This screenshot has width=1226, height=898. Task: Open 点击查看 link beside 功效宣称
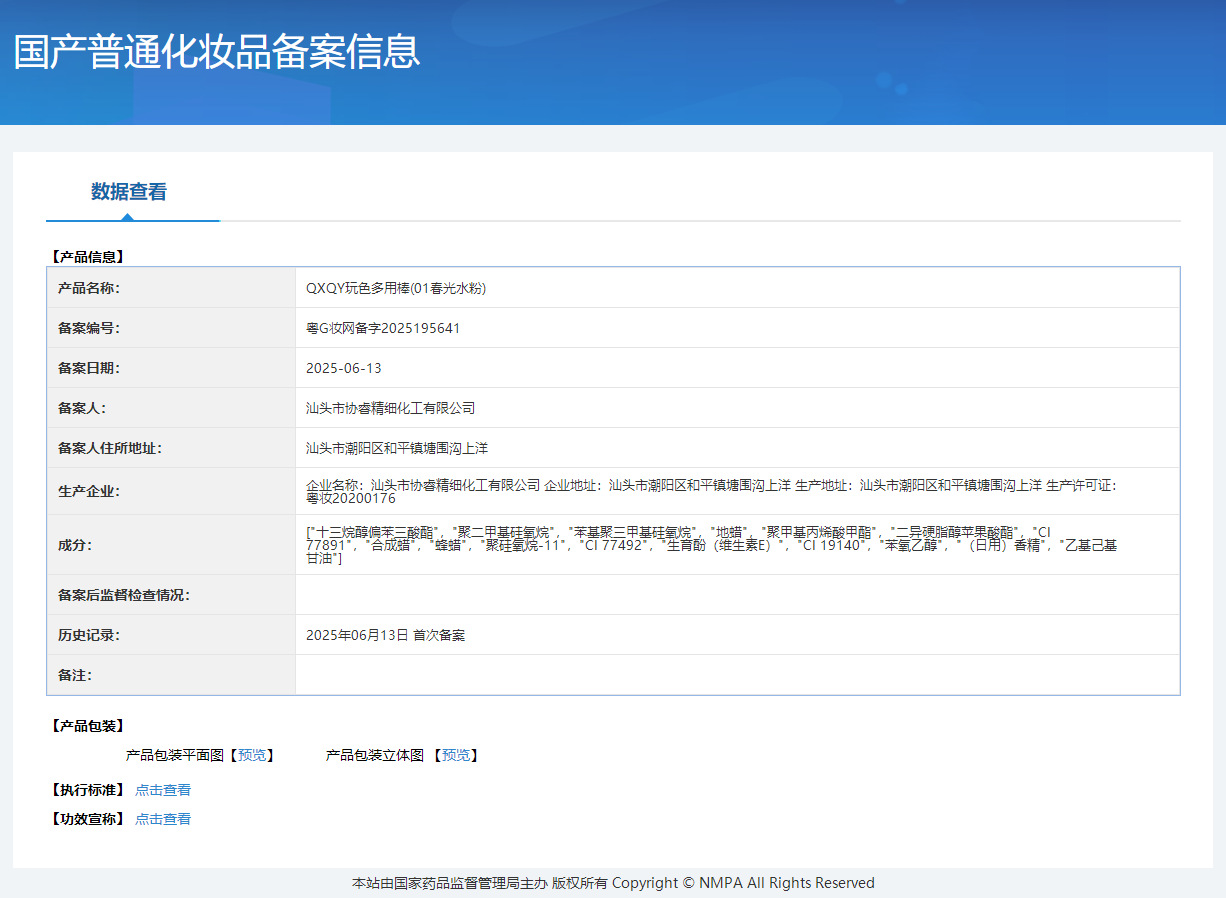[x=163, y=819]
